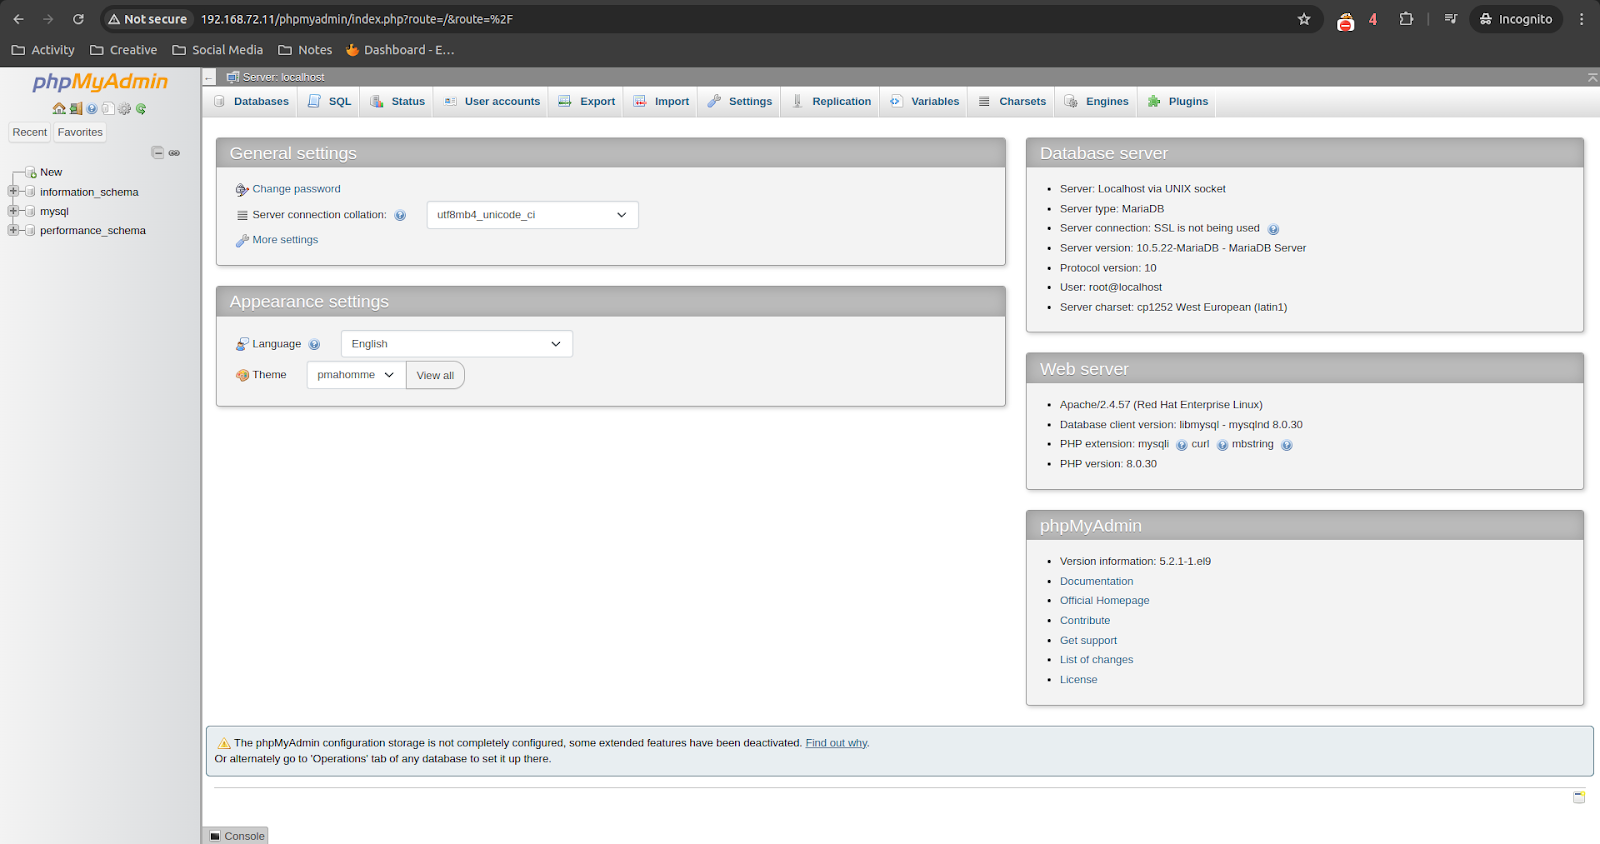
Task: Click help icon after curl extension
Action: [1222, 445]
